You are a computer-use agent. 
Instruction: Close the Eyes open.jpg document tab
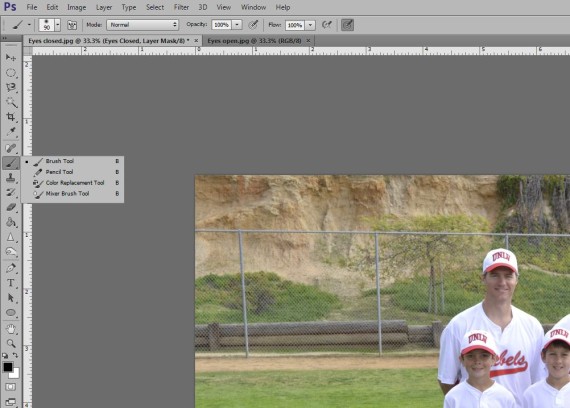point(308,40)
